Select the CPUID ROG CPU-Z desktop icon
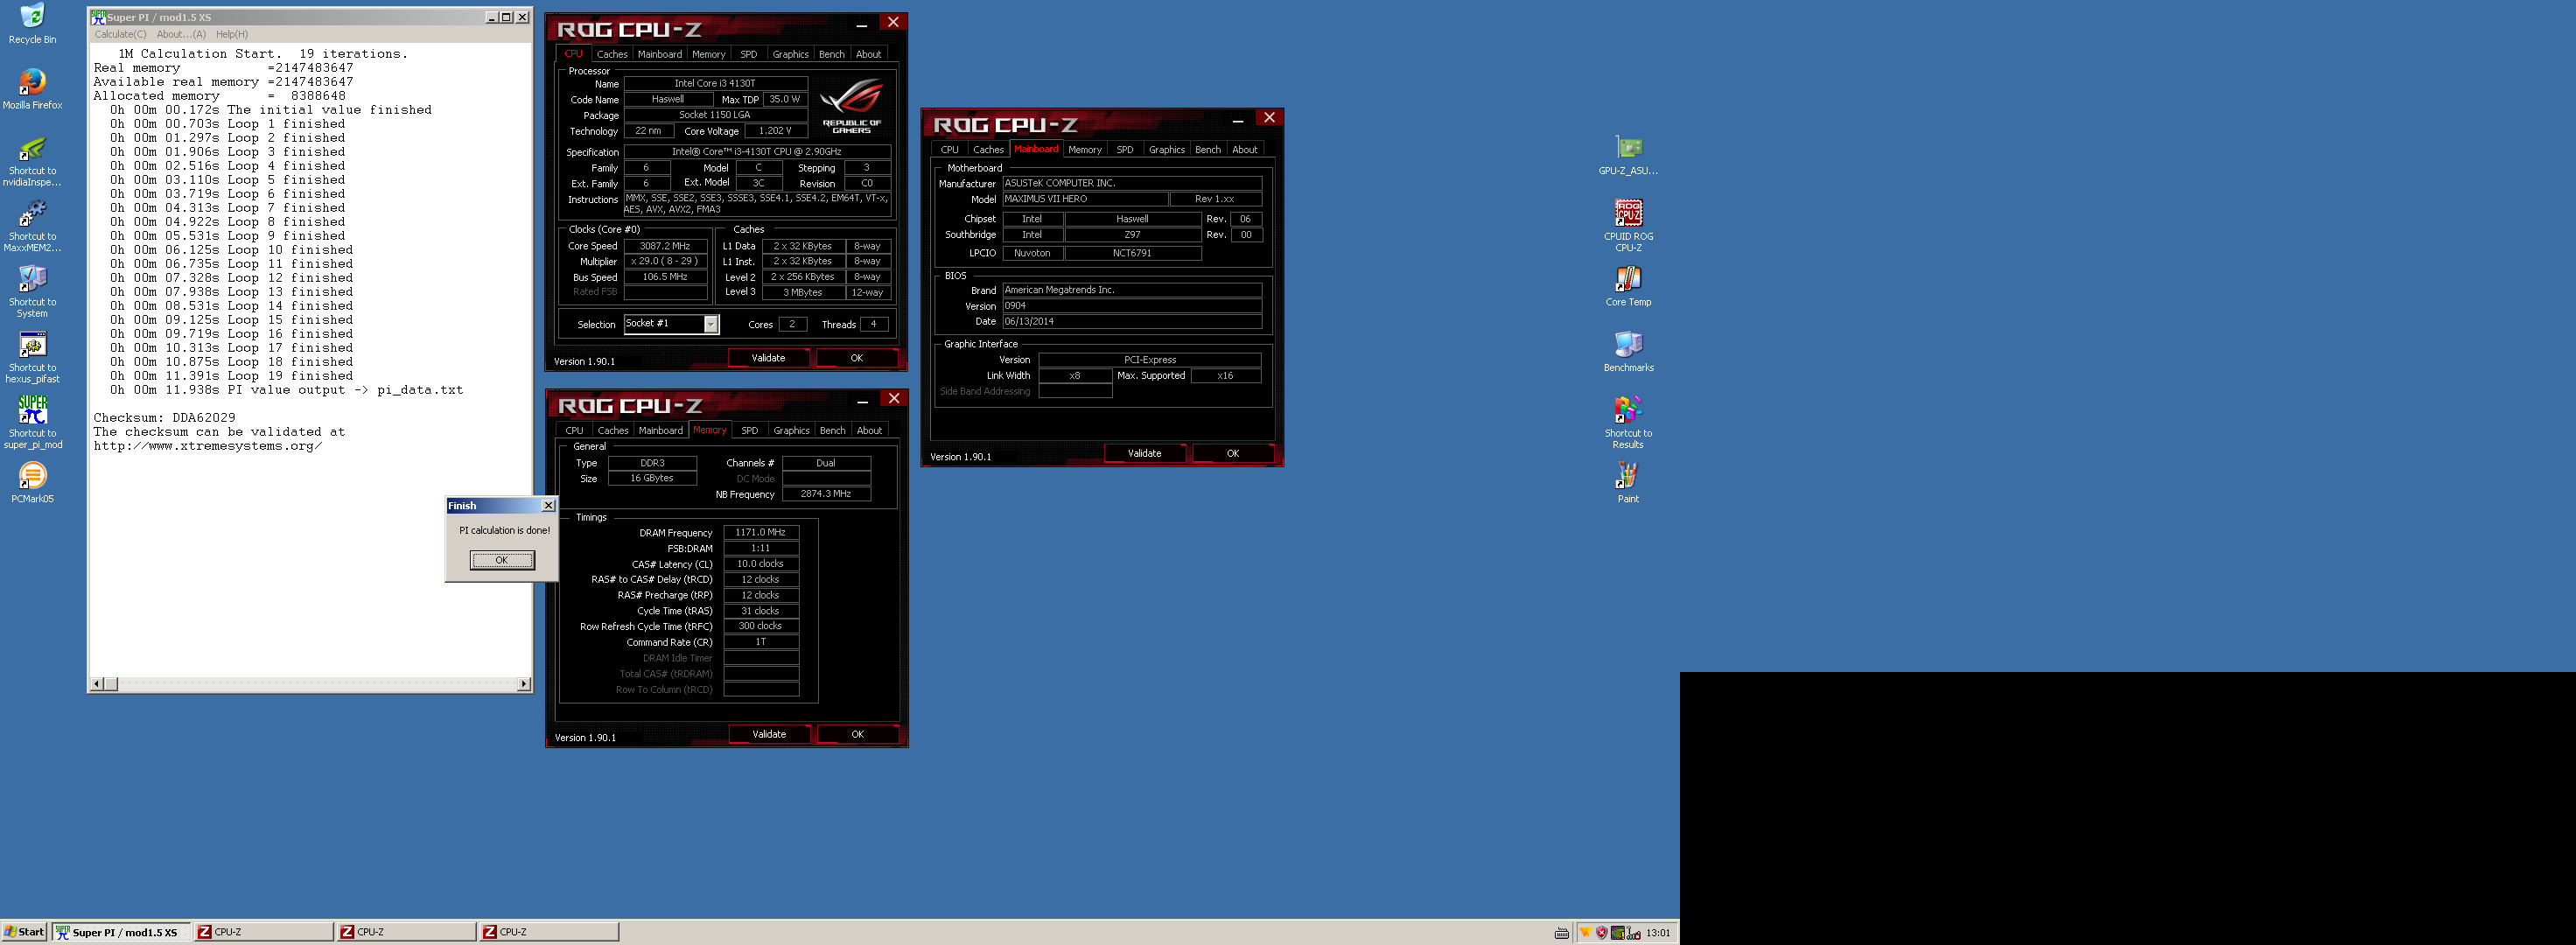This screenshot has width=2576, height=945. click(1628, 227)
